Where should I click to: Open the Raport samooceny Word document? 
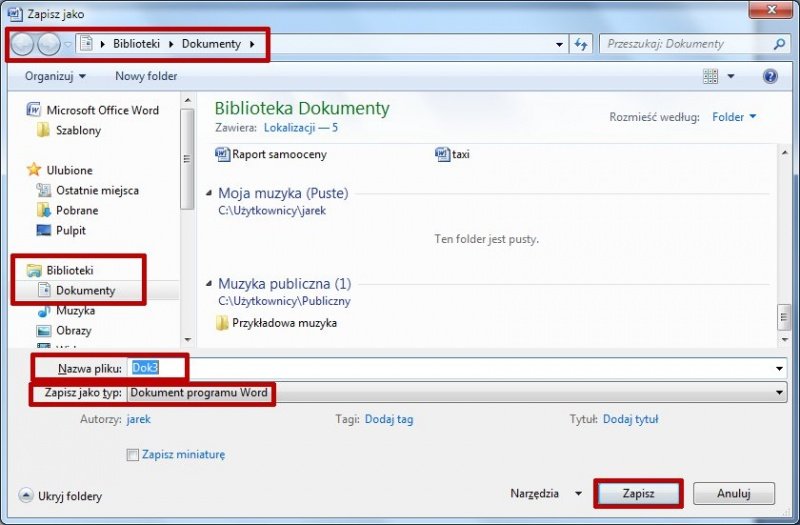pyautogui.click(x=278, y=155)
